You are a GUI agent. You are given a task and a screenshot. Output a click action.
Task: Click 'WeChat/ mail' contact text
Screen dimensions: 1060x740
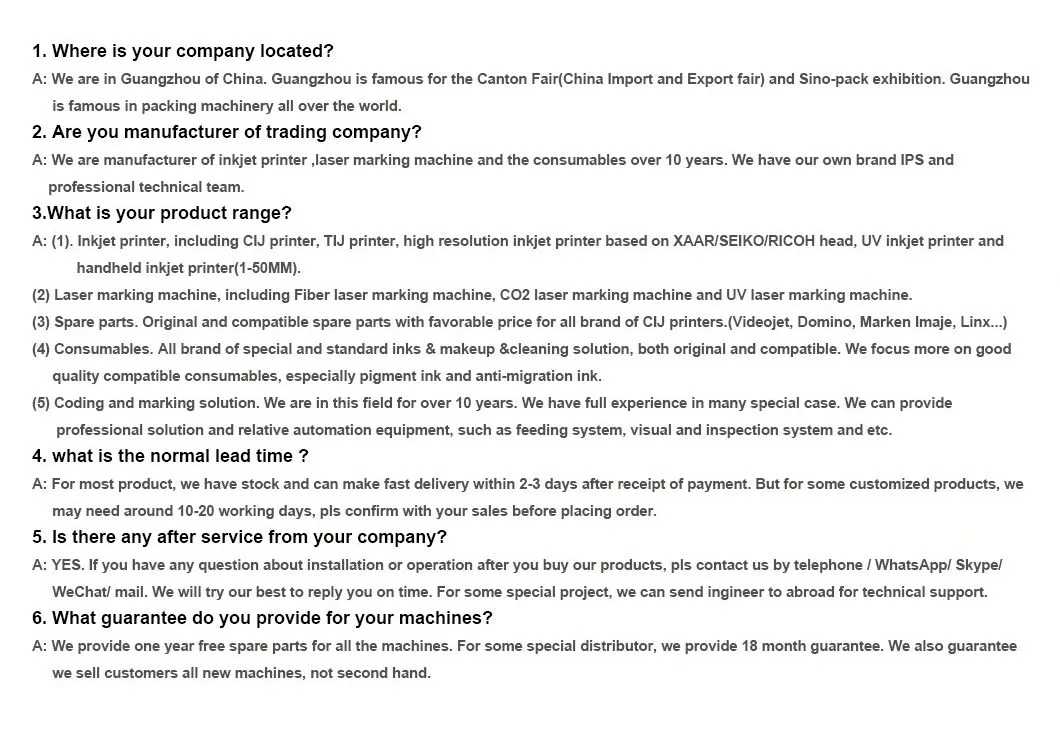point(99,593)
